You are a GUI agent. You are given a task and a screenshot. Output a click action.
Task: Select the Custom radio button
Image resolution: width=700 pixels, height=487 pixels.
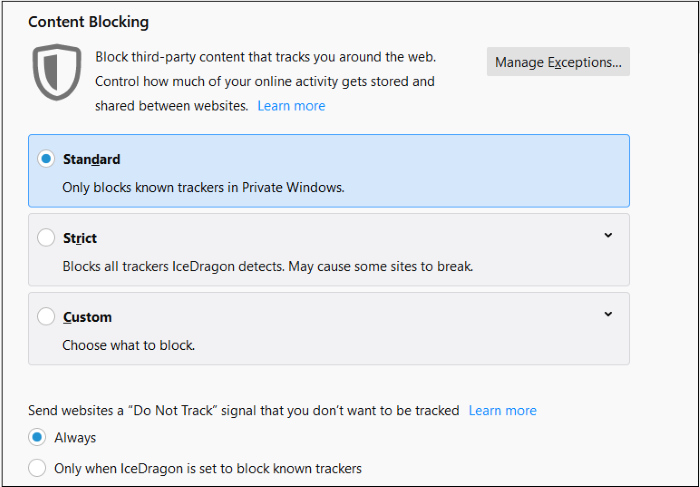tap(46, 316)
